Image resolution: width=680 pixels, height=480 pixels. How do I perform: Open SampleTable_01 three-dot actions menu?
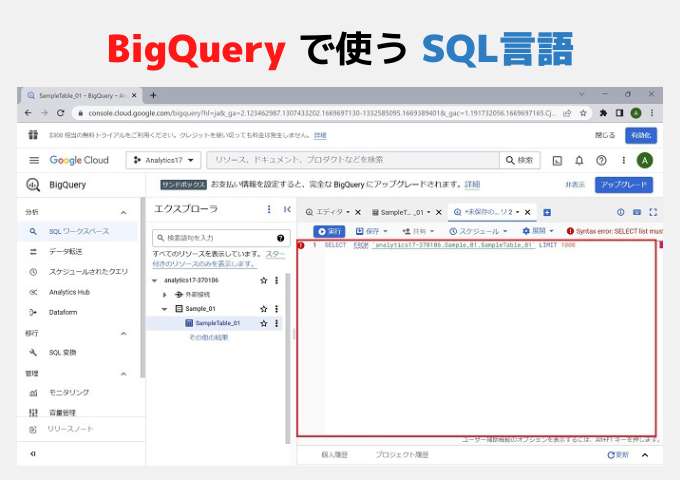[276, 323]
